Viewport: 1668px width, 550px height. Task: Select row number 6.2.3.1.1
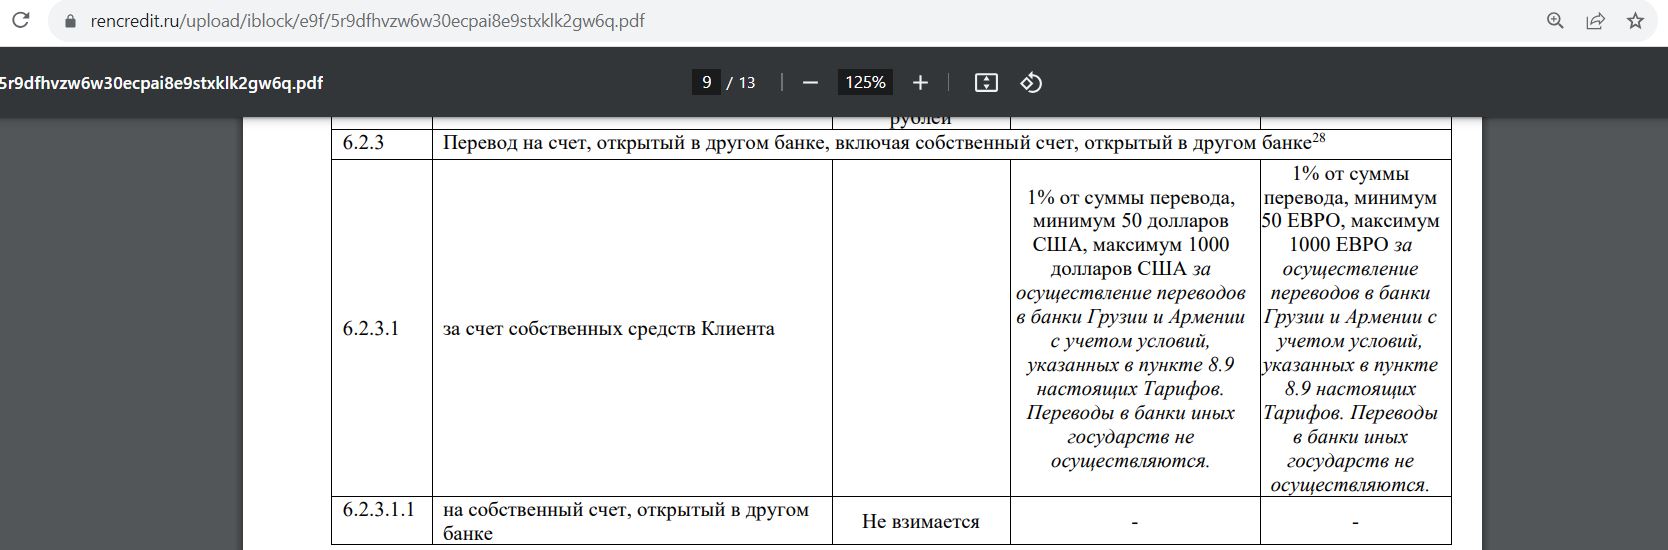[378, 509]
